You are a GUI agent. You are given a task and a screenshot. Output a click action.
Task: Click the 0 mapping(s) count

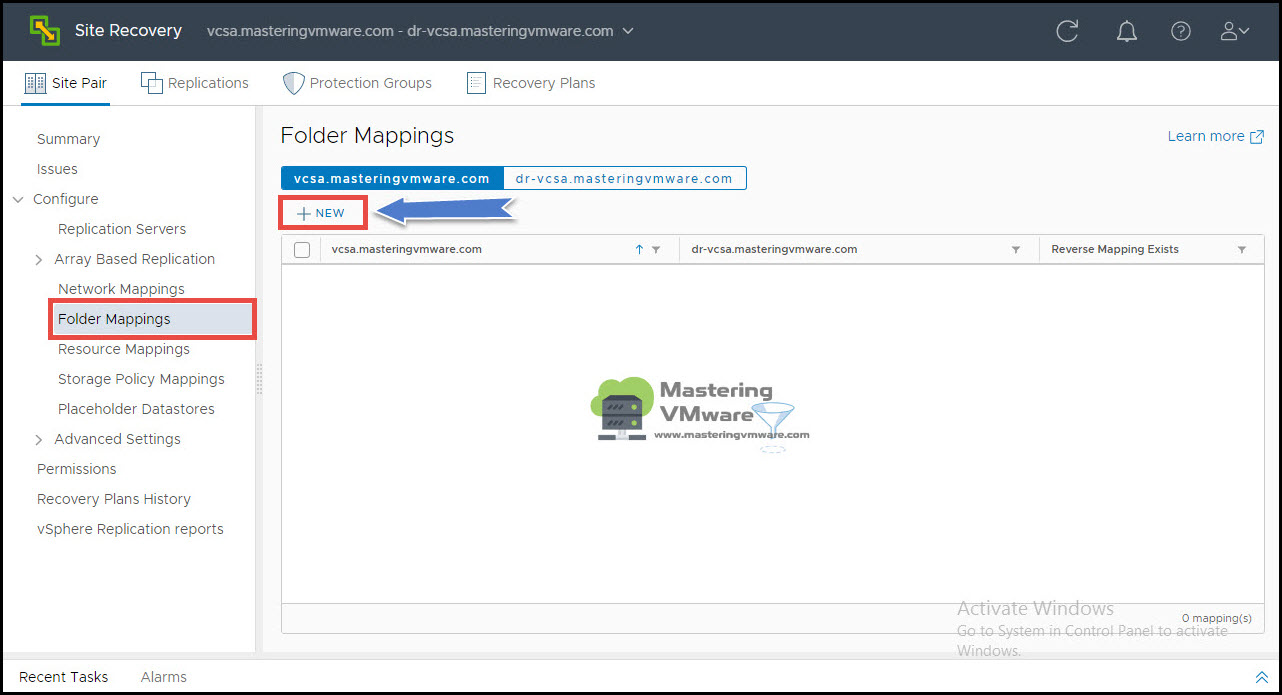tap(1217, 619)
